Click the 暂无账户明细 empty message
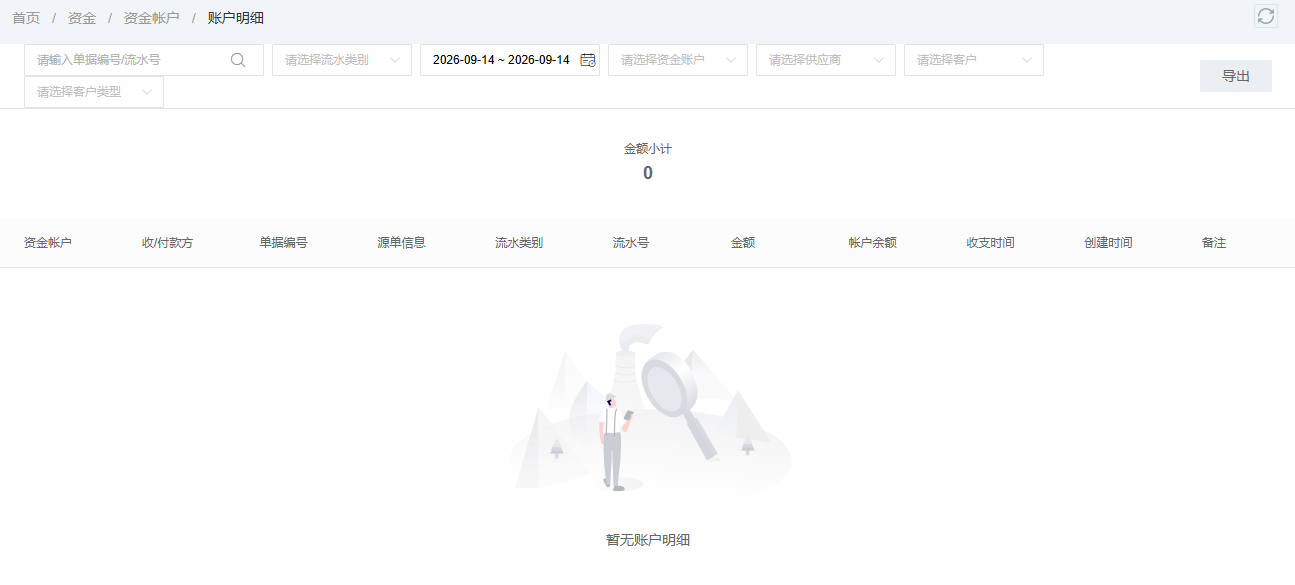 [x=648, y=540]
